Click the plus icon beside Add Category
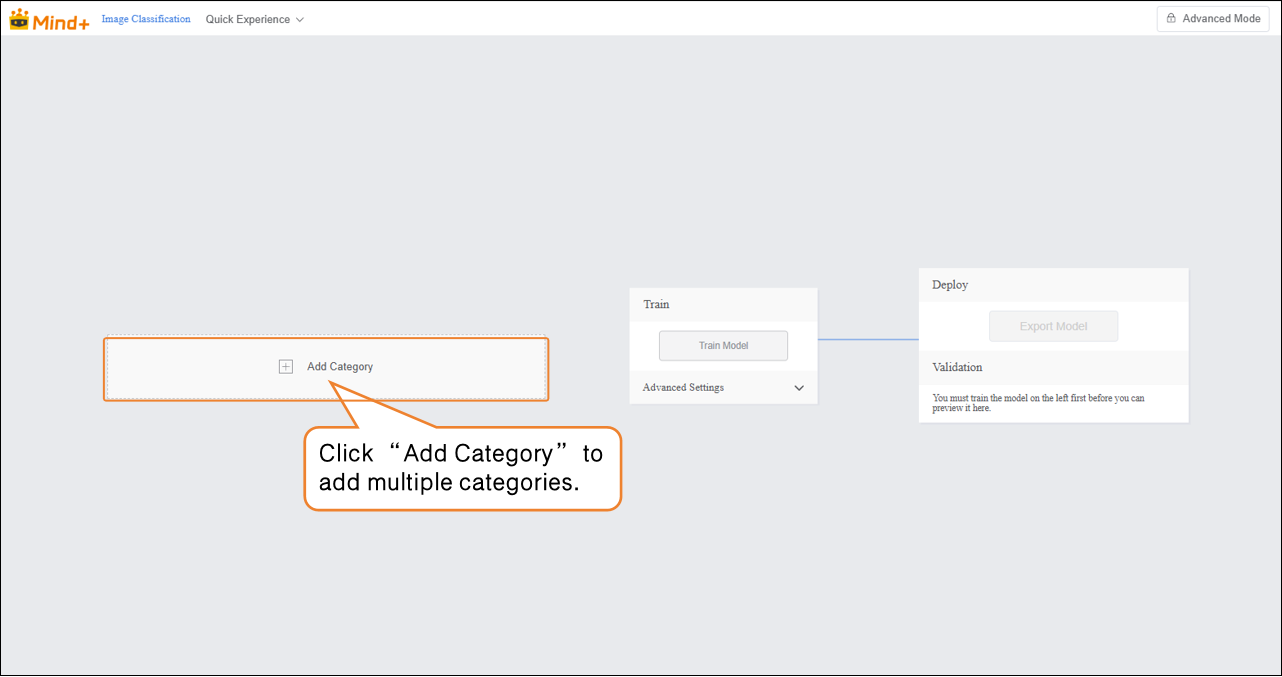The width and height of the screenshot is (1282, 677). (x=286, y=367)
